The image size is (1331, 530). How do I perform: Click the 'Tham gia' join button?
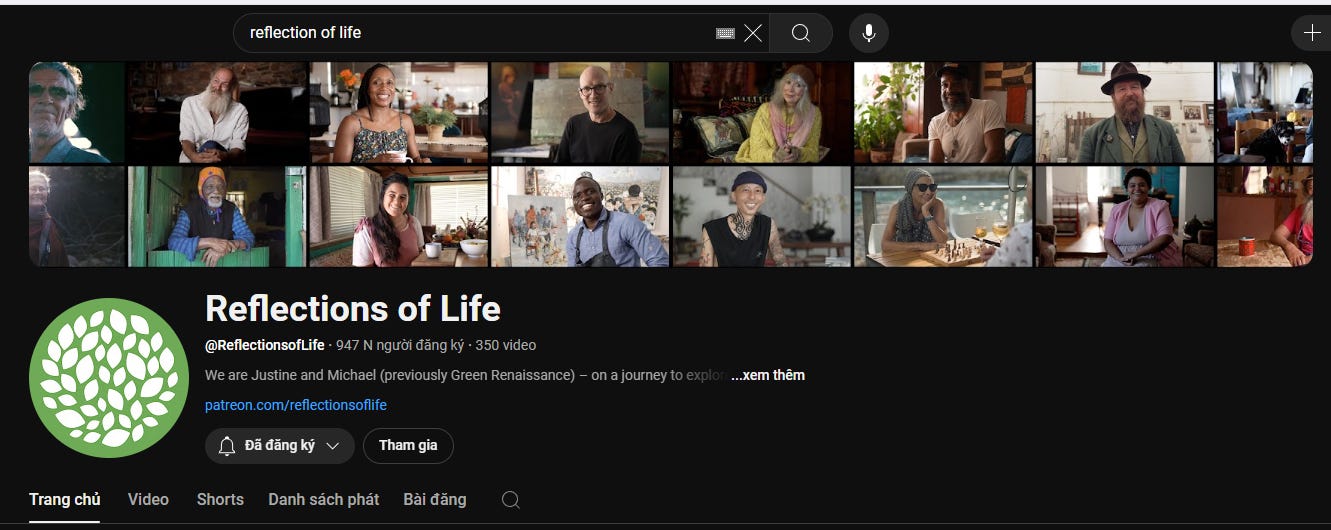(408, 446)
